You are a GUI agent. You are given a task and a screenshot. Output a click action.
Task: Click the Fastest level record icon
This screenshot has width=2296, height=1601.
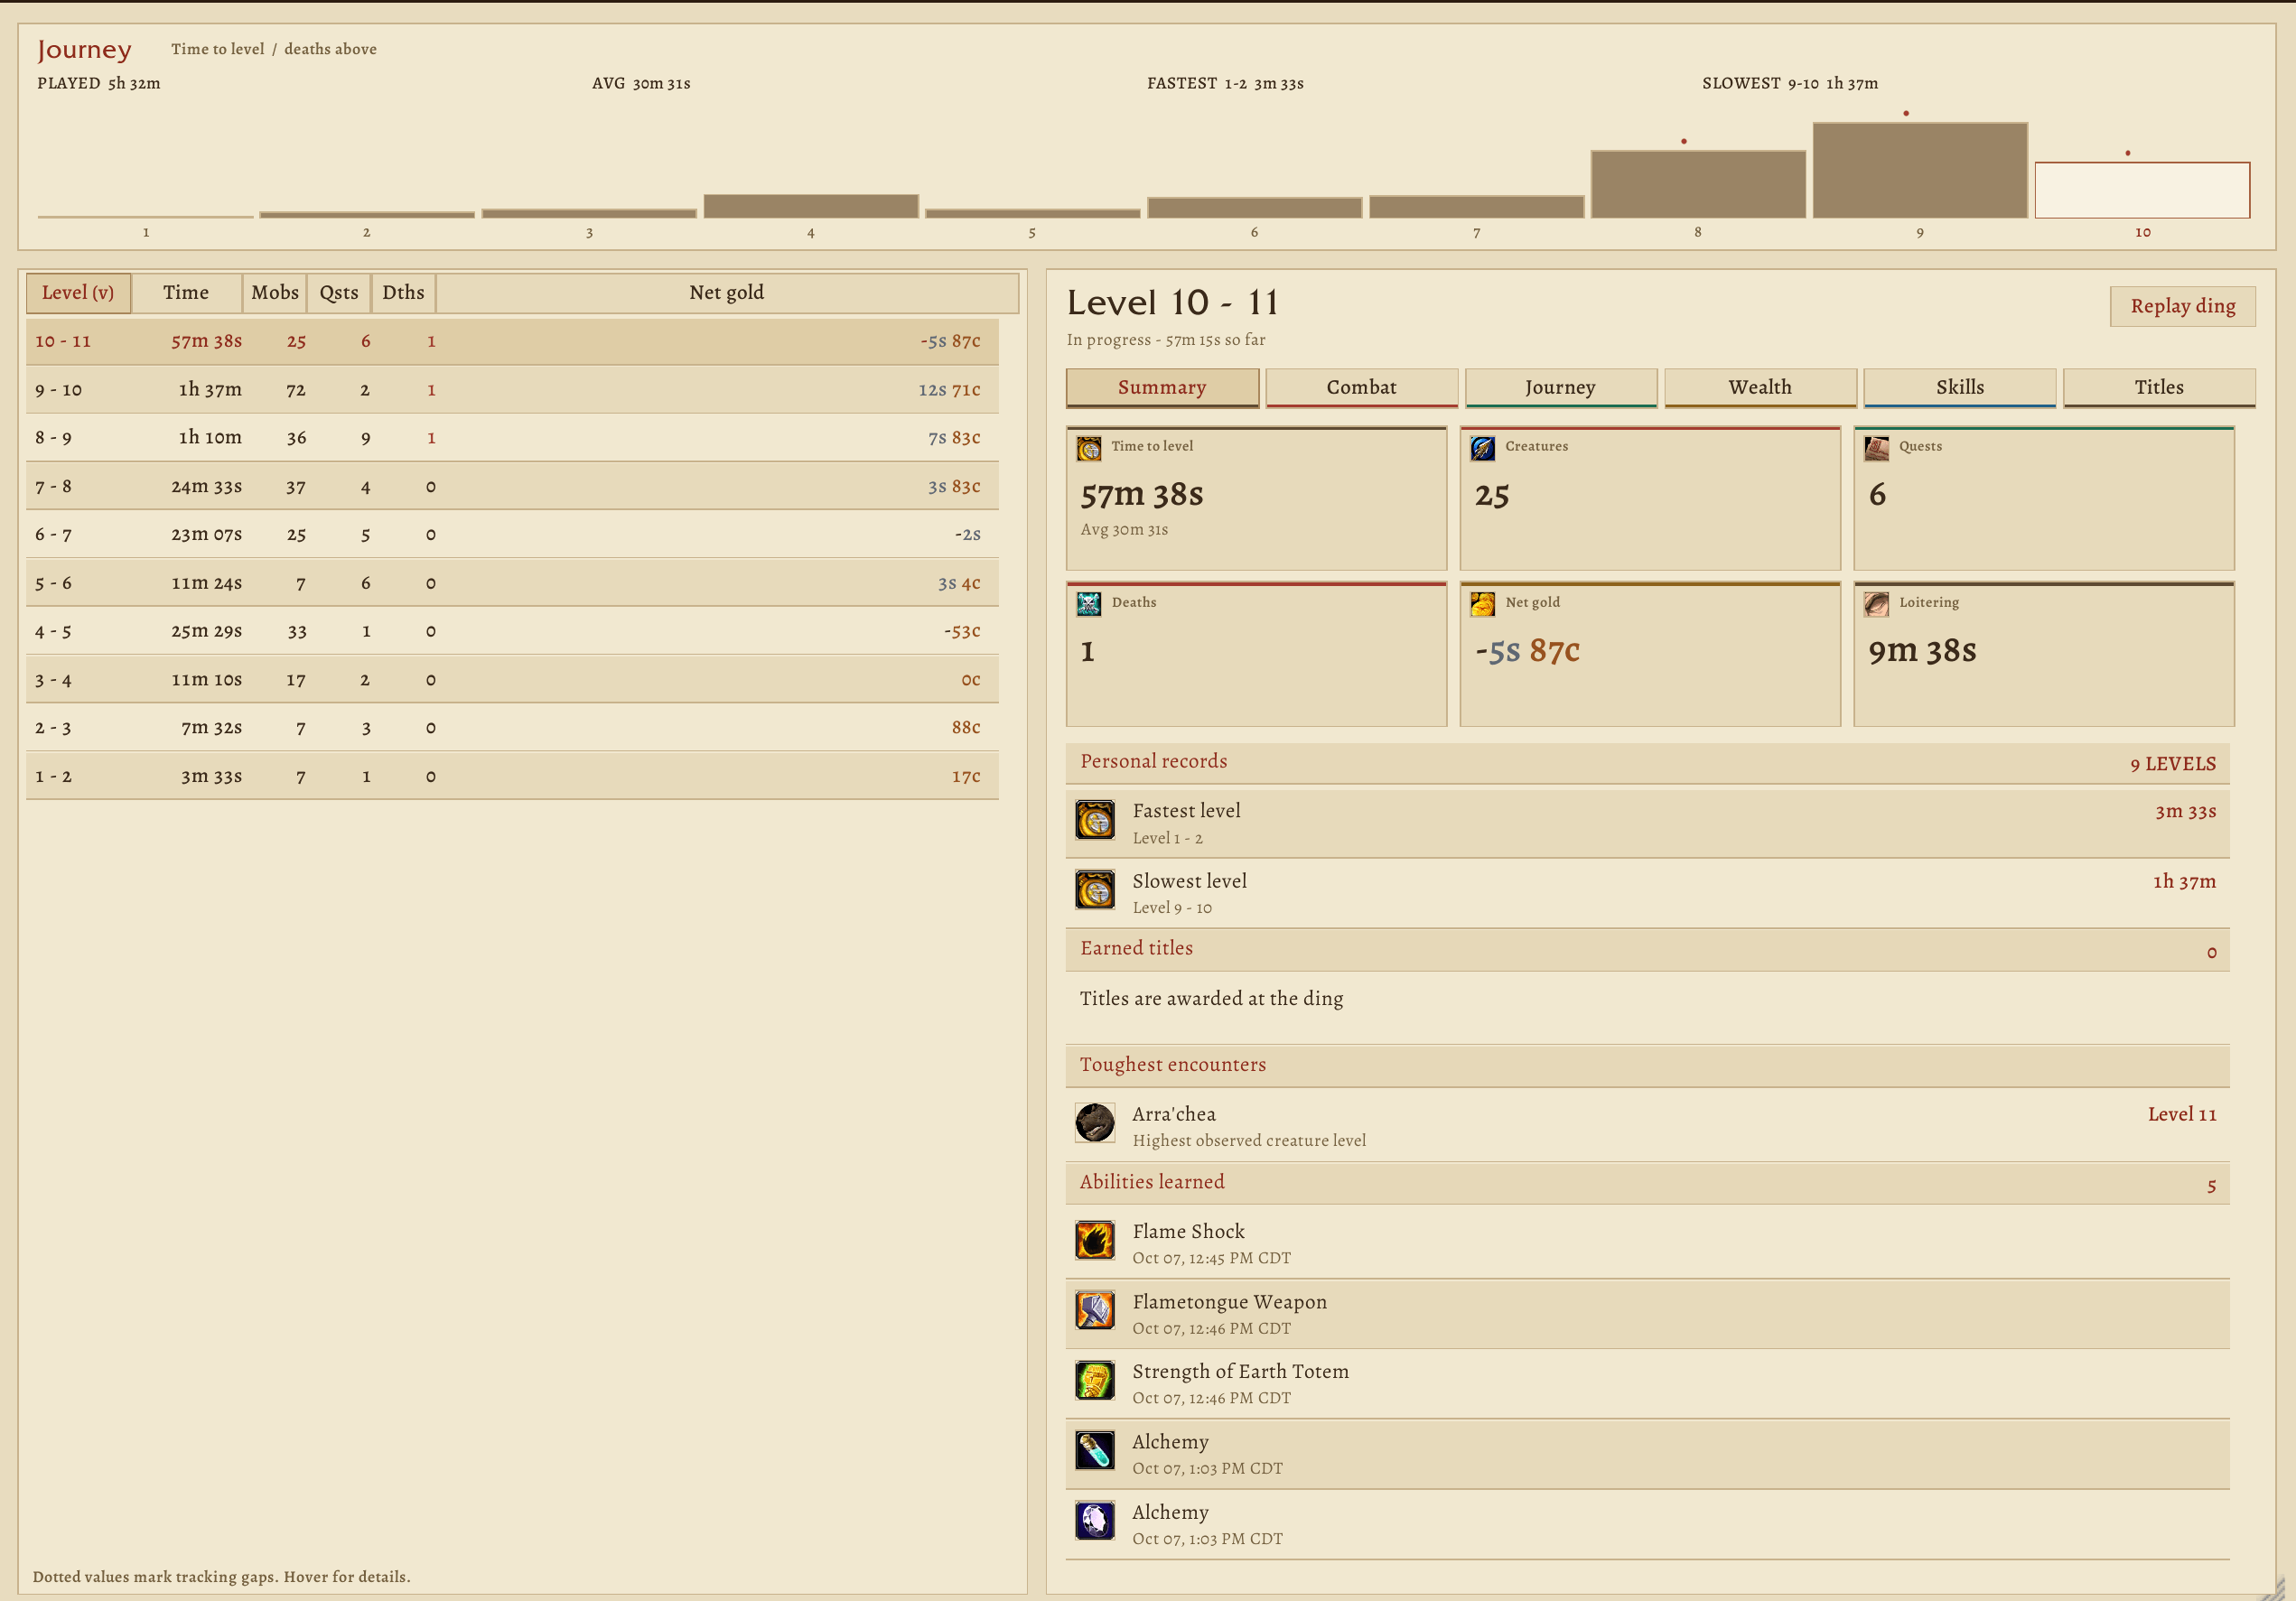click(x=1095, y=820)
